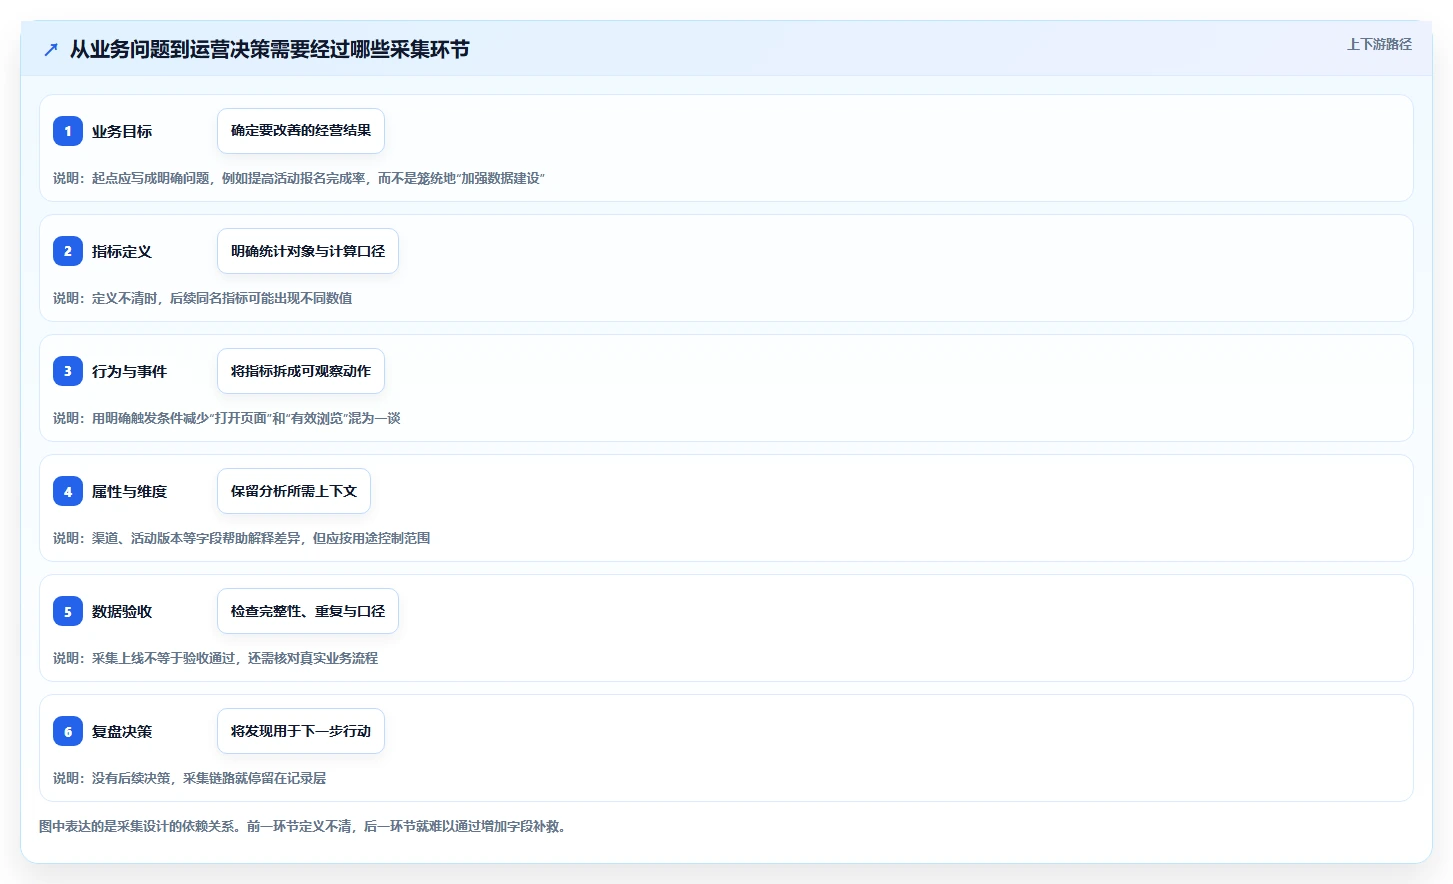Image resolution: width=1453 pixels, height=884 pixels.
Task: Select the 将指标拆成可观察动作 chip
Action: pos(301,371)
